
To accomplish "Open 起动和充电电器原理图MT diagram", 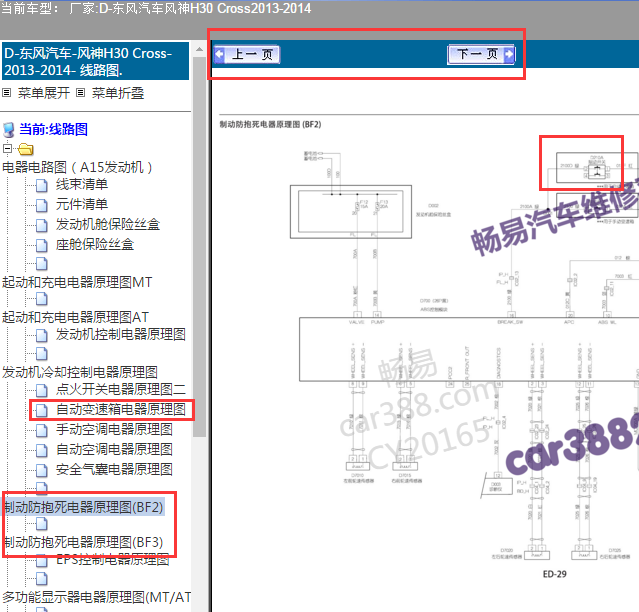I will (77, 282).
